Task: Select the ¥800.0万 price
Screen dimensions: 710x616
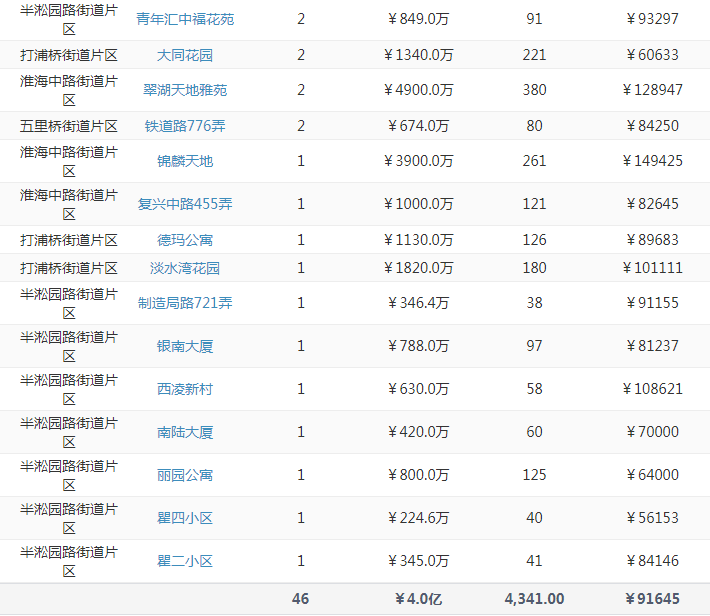Action: click(x=418, y=475)
